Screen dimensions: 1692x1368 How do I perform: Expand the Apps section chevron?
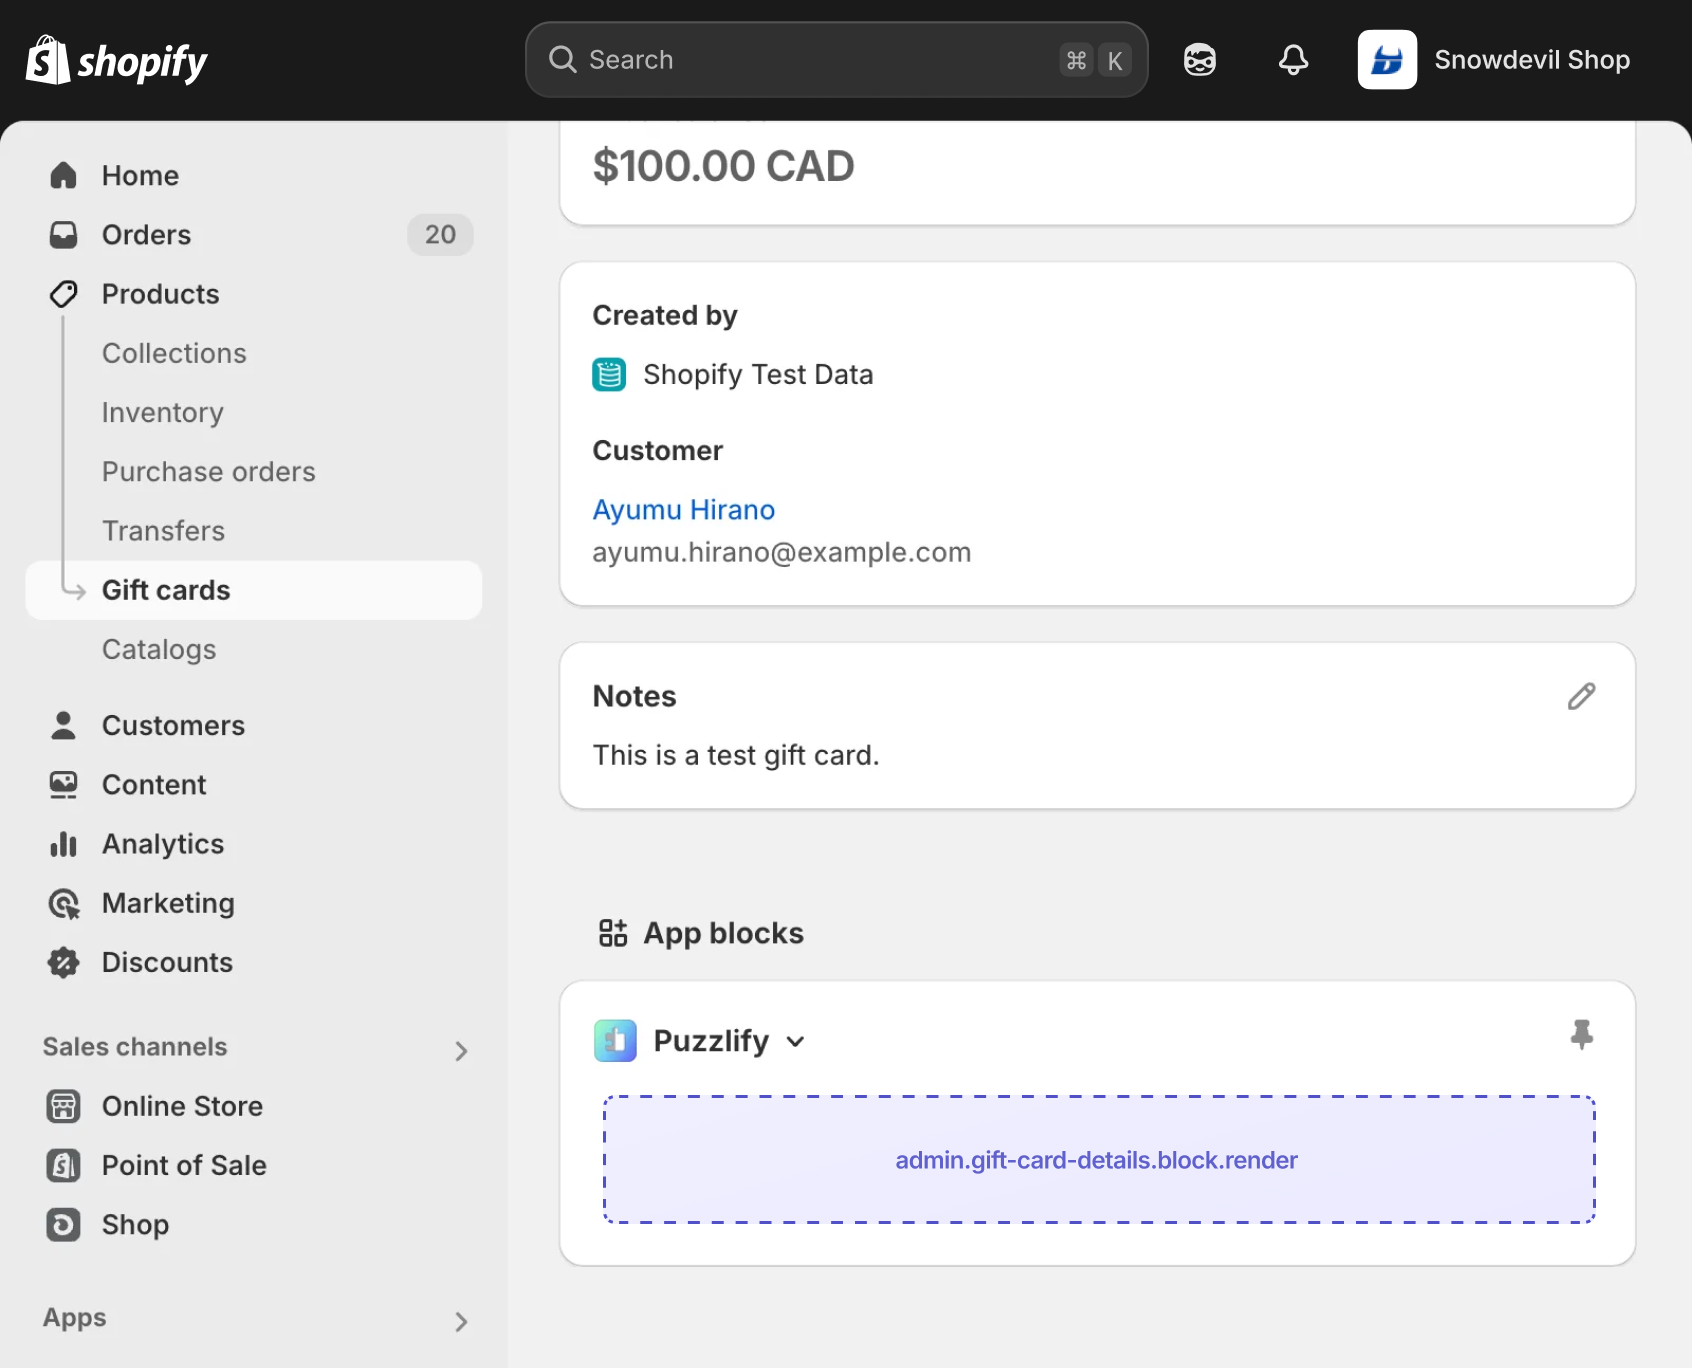pyautogui.click(x=461, y=1322)
